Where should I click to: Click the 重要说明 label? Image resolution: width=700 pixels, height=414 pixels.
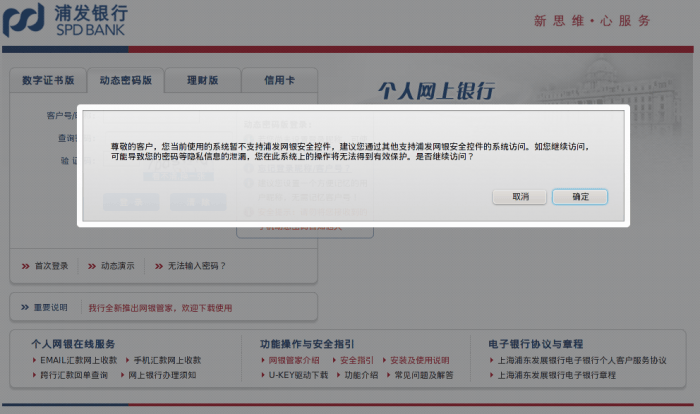(x=50, y=308)
